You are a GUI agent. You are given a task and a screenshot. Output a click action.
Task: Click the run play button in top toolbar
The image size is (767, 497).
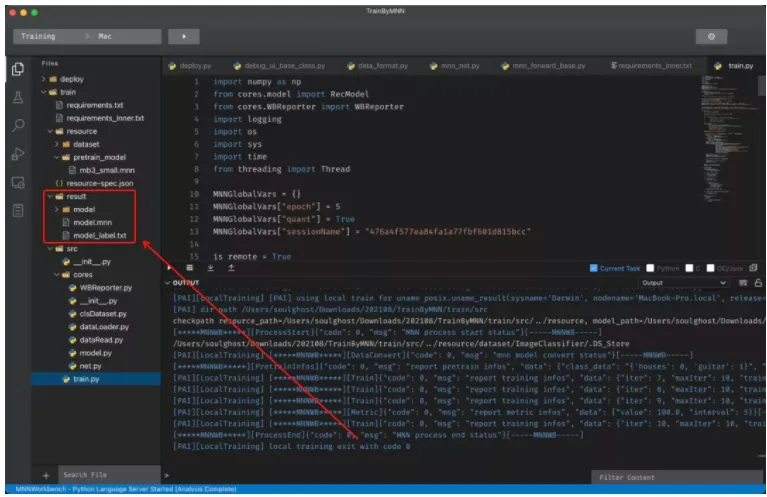tap(184, 36)
